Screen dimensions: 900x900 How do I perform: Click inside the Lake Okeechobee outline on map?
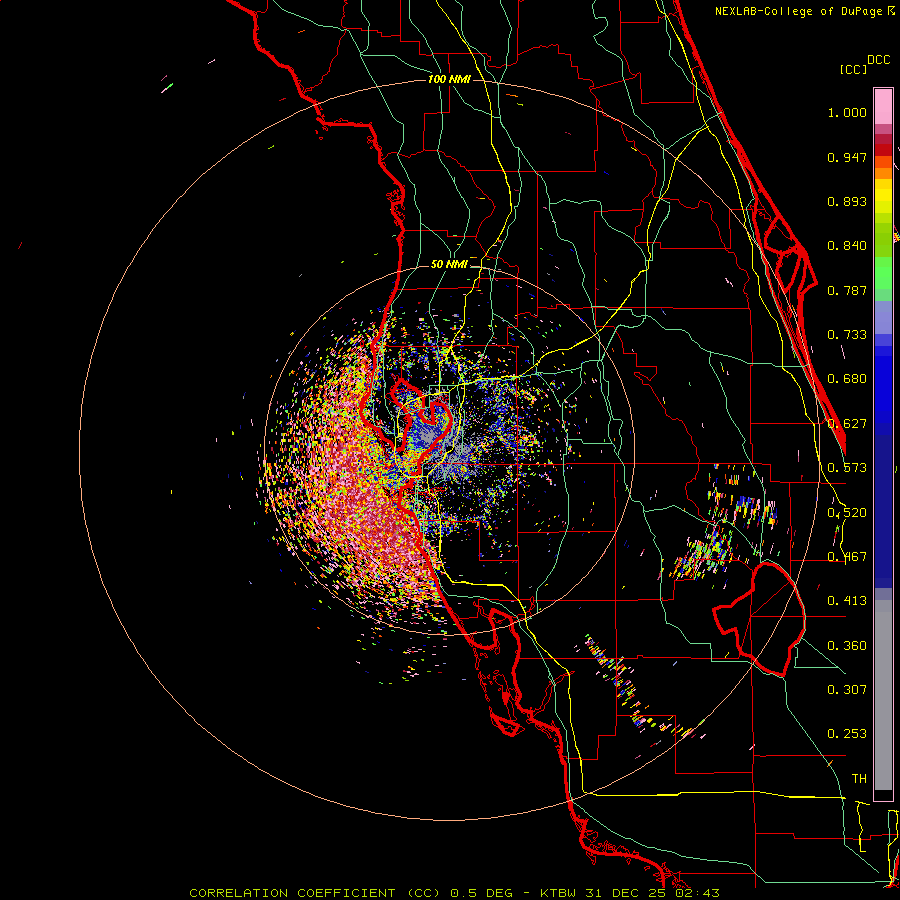(x=769, y=620)
